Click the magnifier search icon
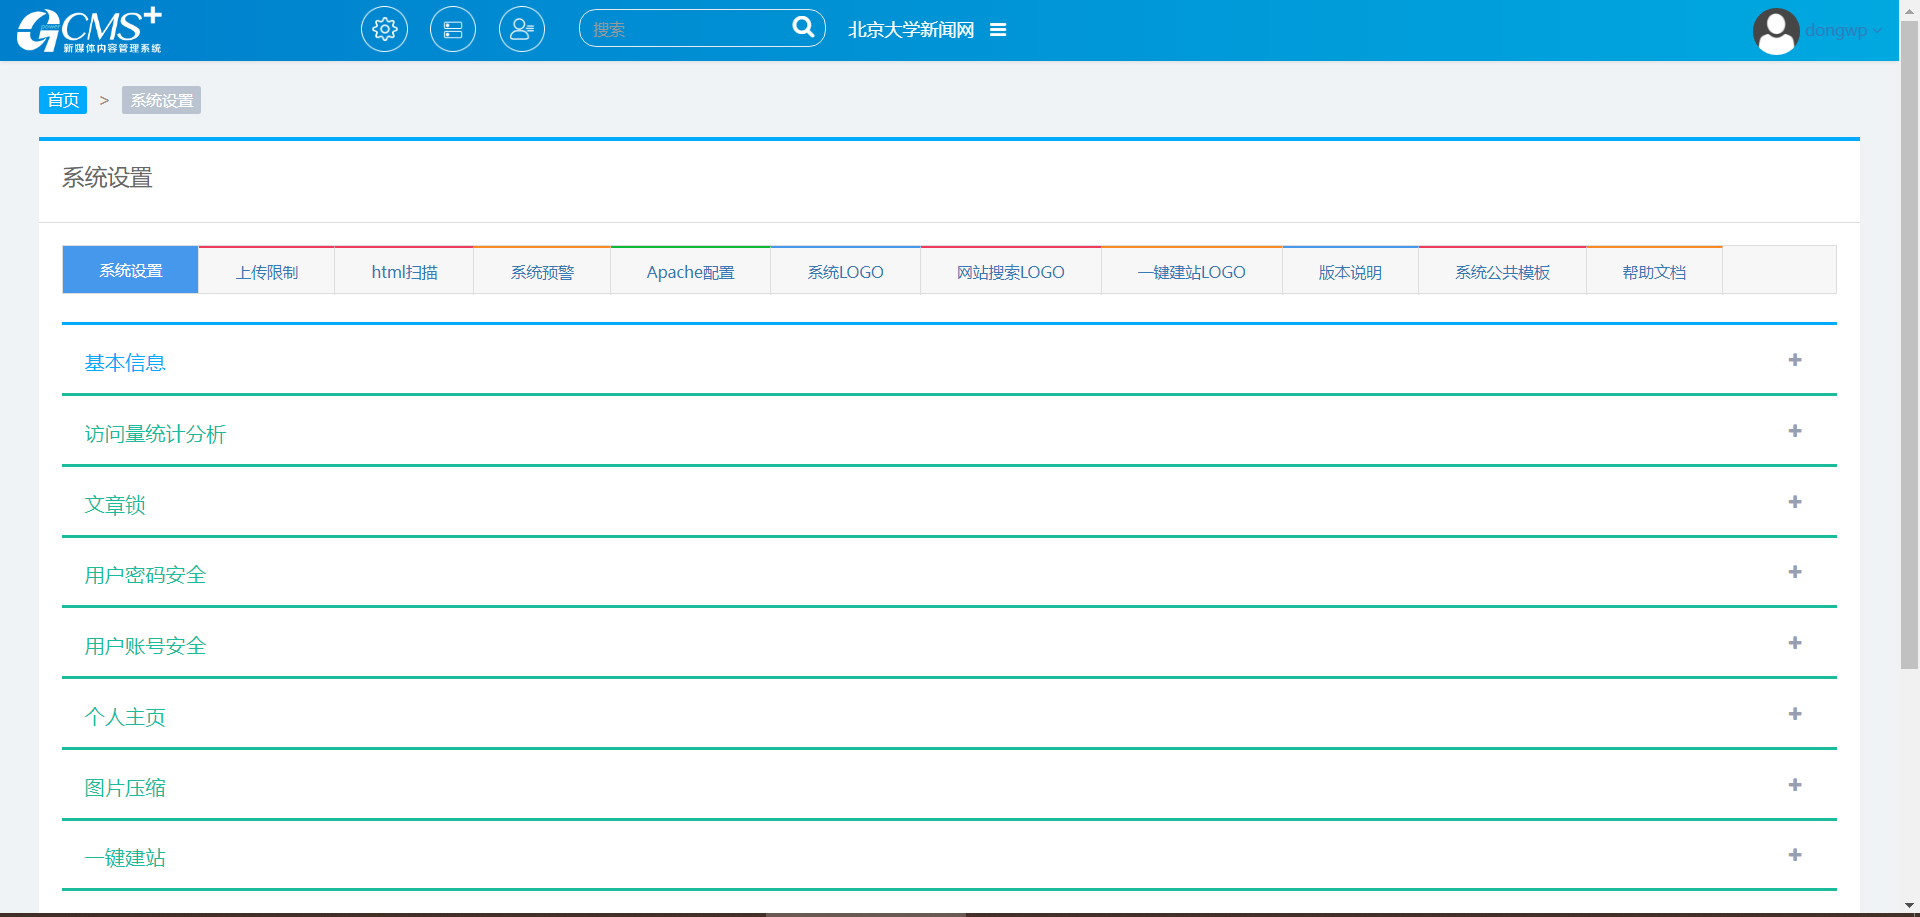 [803, 27]
